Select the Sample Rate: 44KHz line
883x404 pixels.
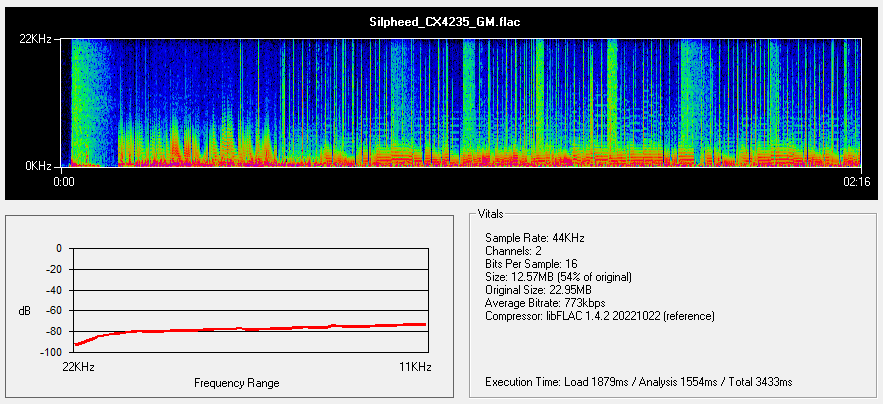point(534,237)
